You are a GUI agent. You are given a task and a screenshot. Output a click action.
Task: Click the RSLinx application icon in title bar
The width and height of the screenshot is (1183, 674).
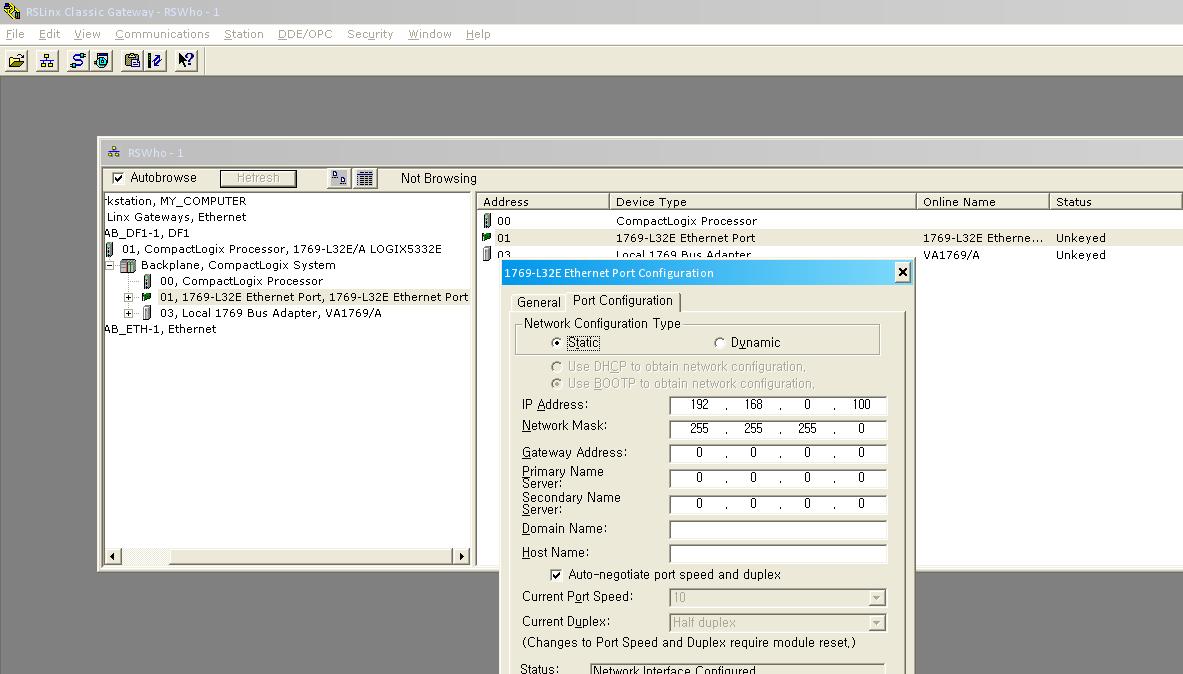tap(11, 11)
